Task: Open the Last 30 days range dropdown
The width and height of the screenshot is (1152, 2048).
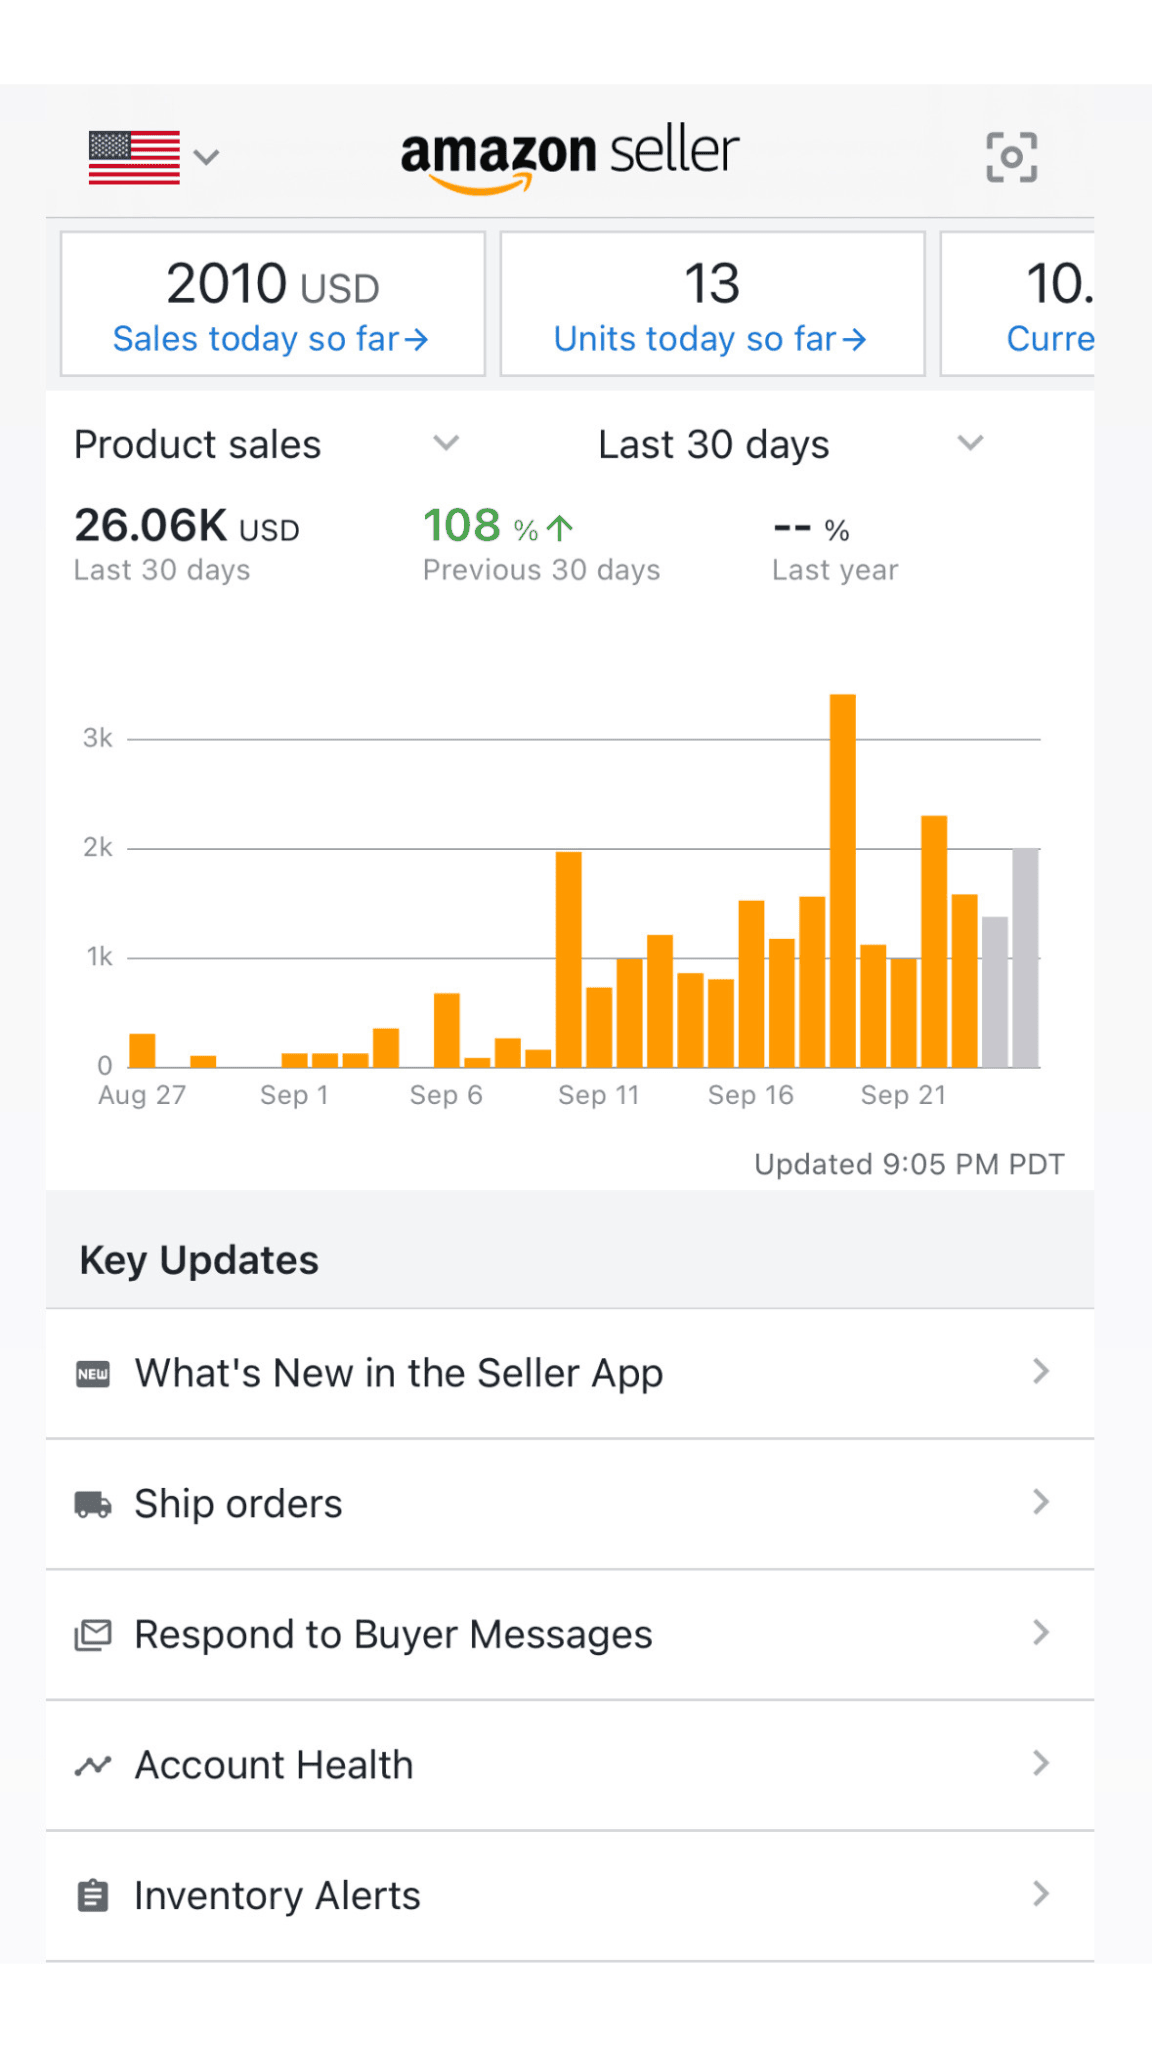Action: coord(970,443)
